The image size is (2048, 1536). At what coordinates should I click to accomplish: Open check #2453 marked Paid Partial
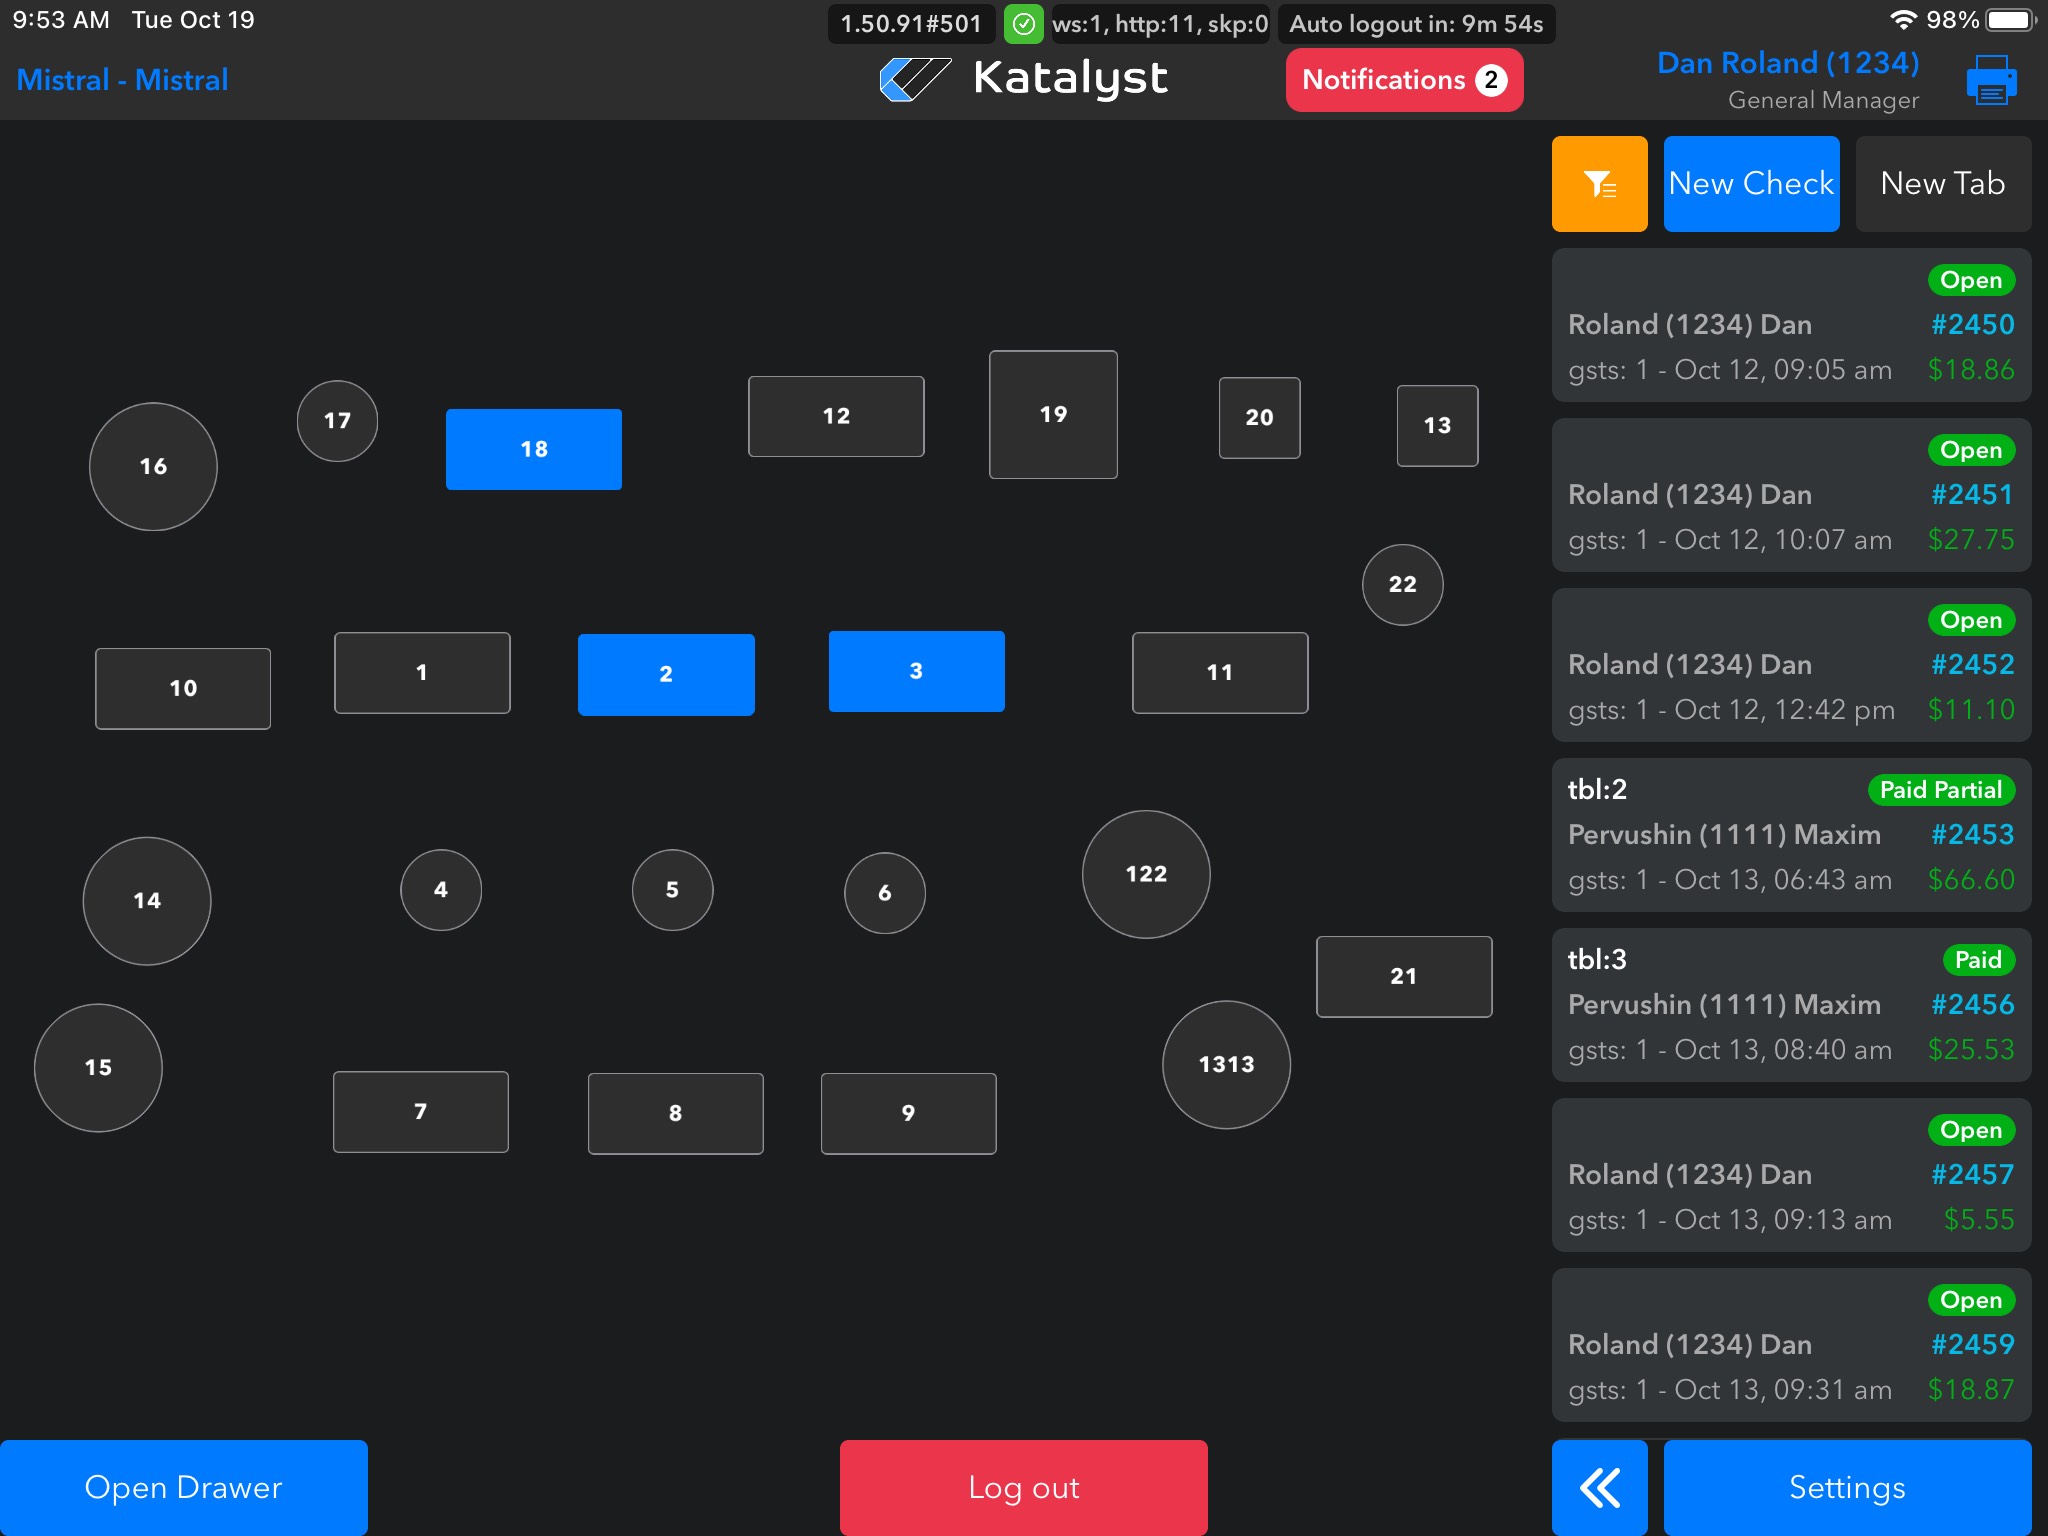(1790, 835)
